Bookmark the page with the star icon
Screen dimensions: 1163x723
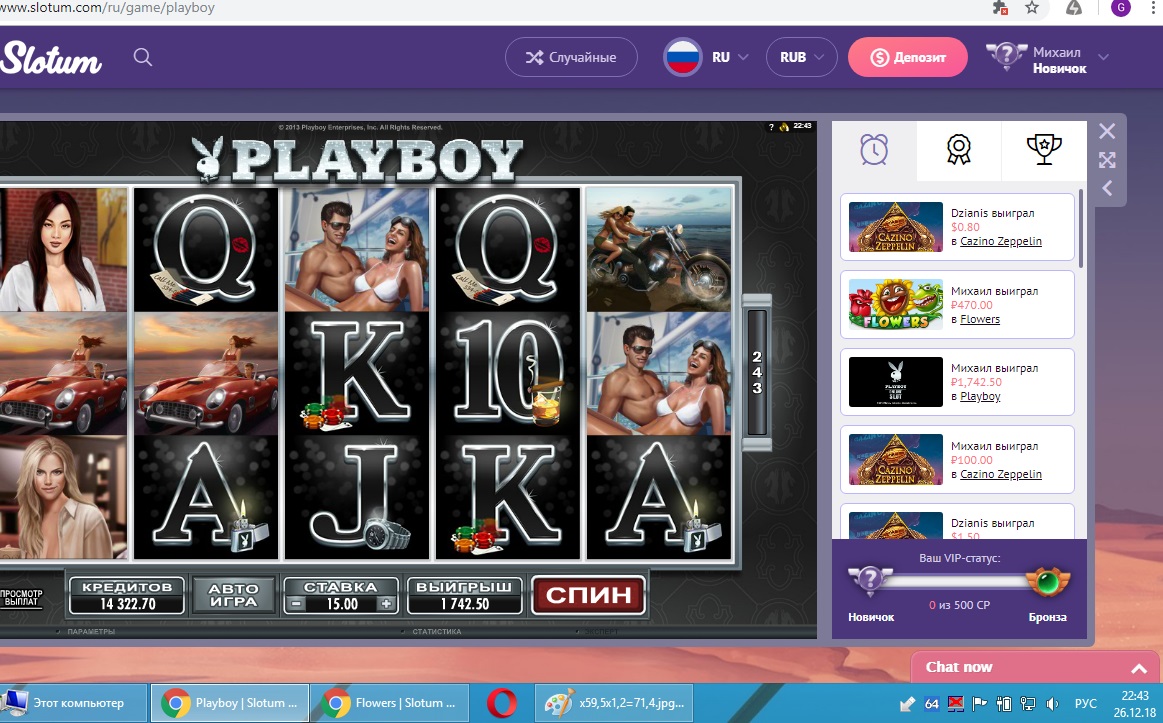pyautogui.click(x=1032, y=8)
